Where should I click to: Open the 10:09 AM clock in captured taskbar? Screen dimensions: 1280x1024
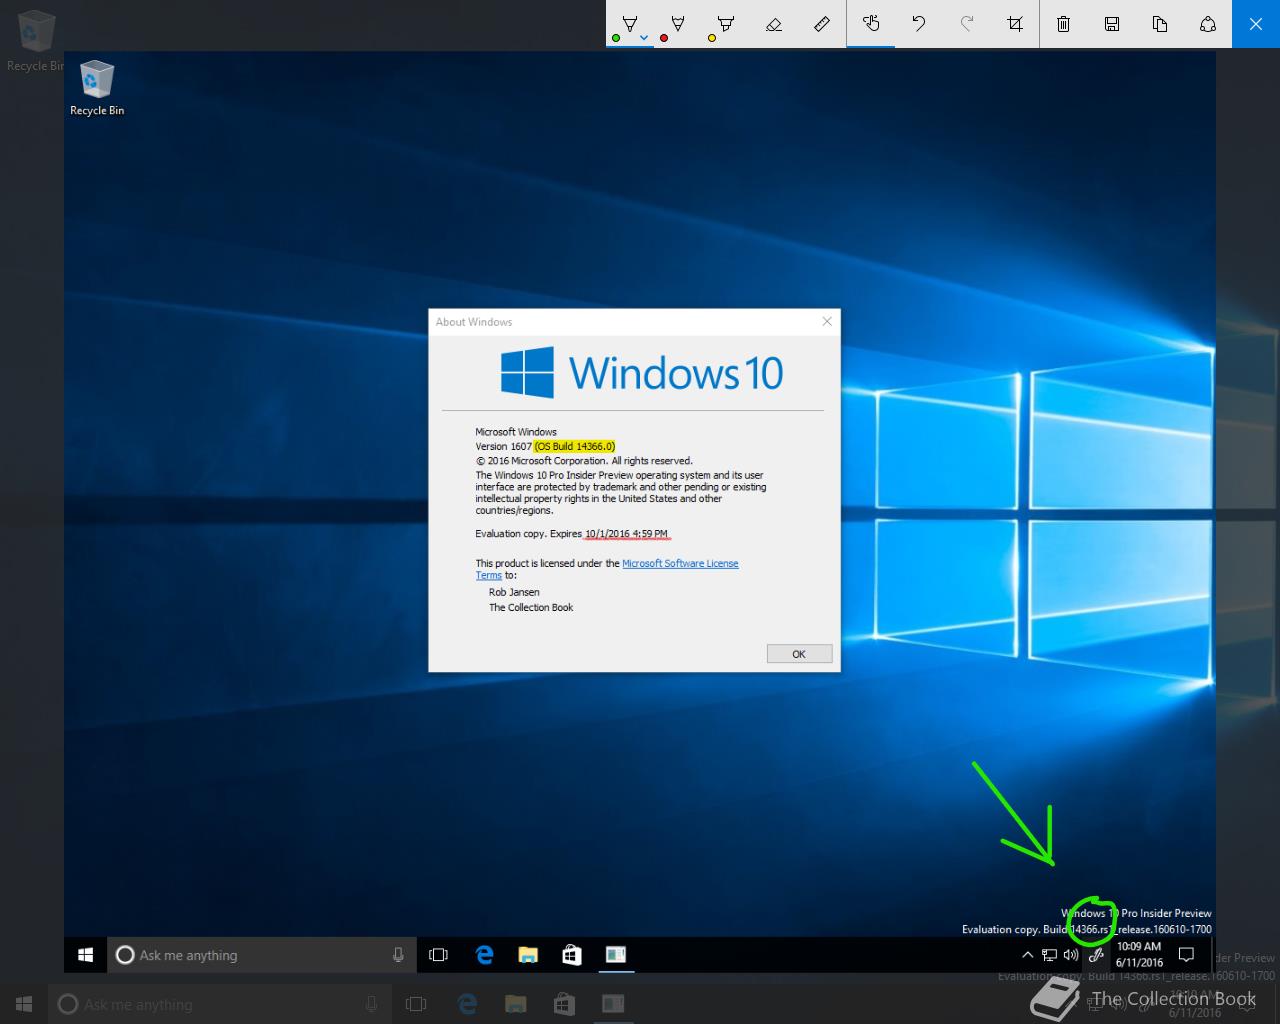1139,954
